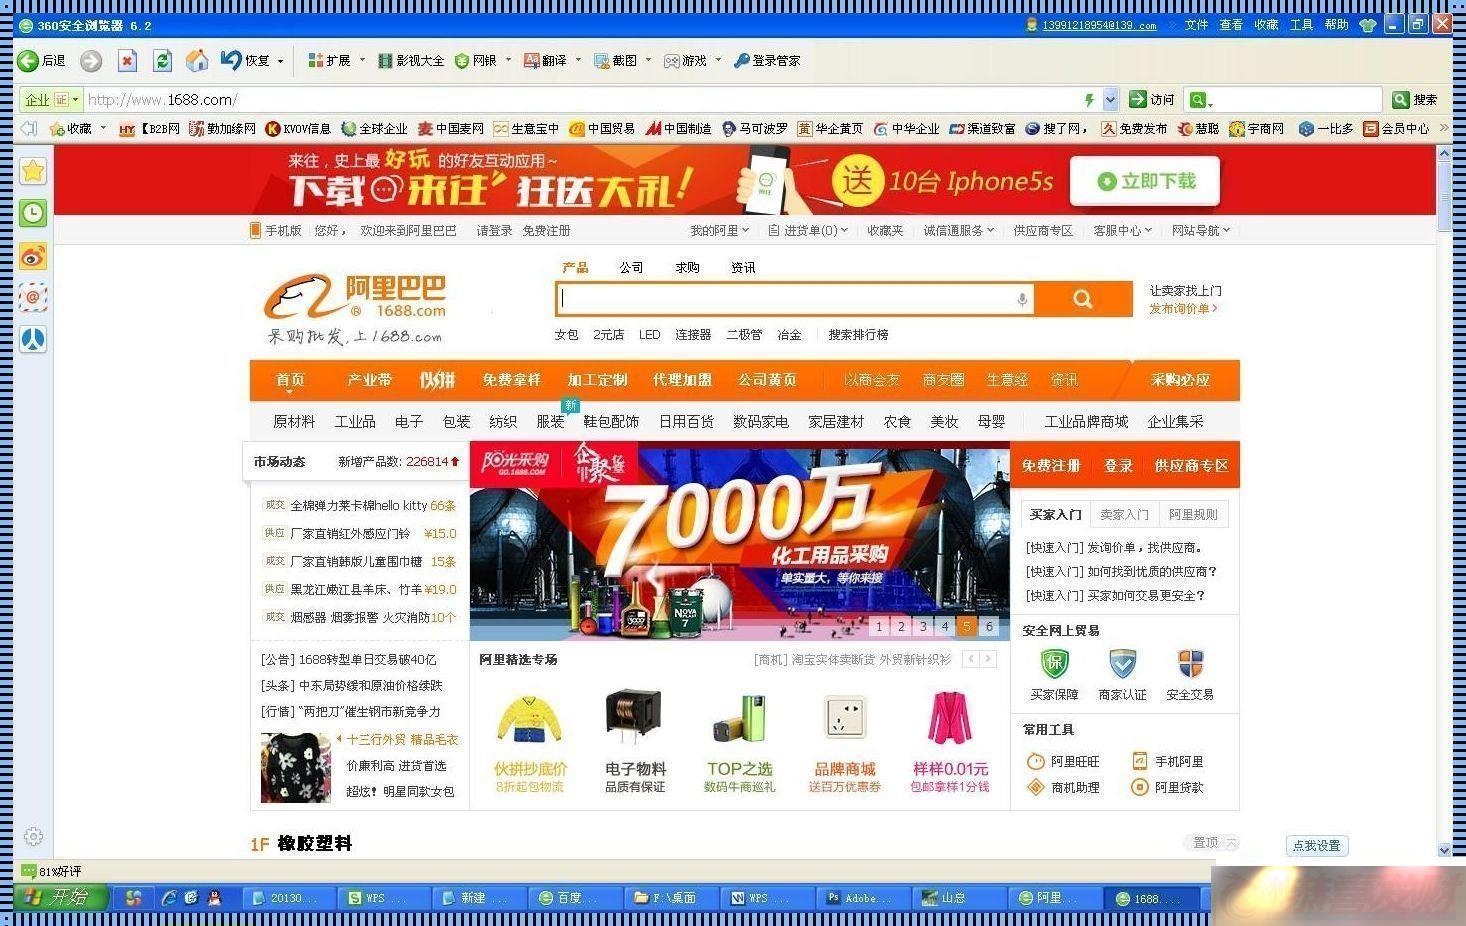This screenshot has height=926, width=1466.
Task: Click the microphone icon in search box
Action: tap(1022, 299)
